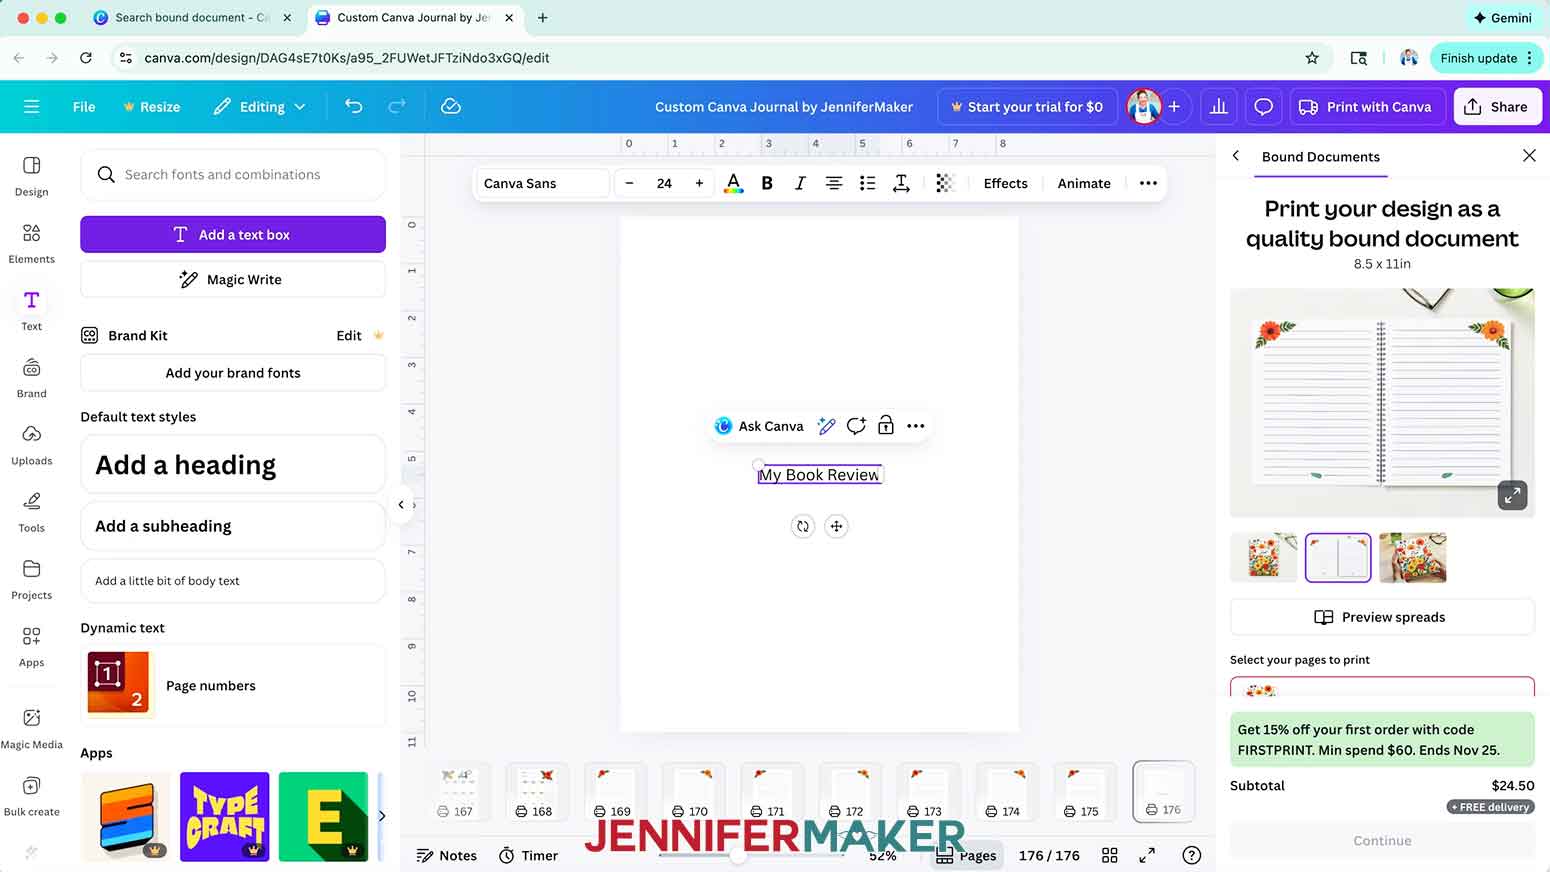
Task: Expand the journal preview image
Action: tap(1512, 495)
